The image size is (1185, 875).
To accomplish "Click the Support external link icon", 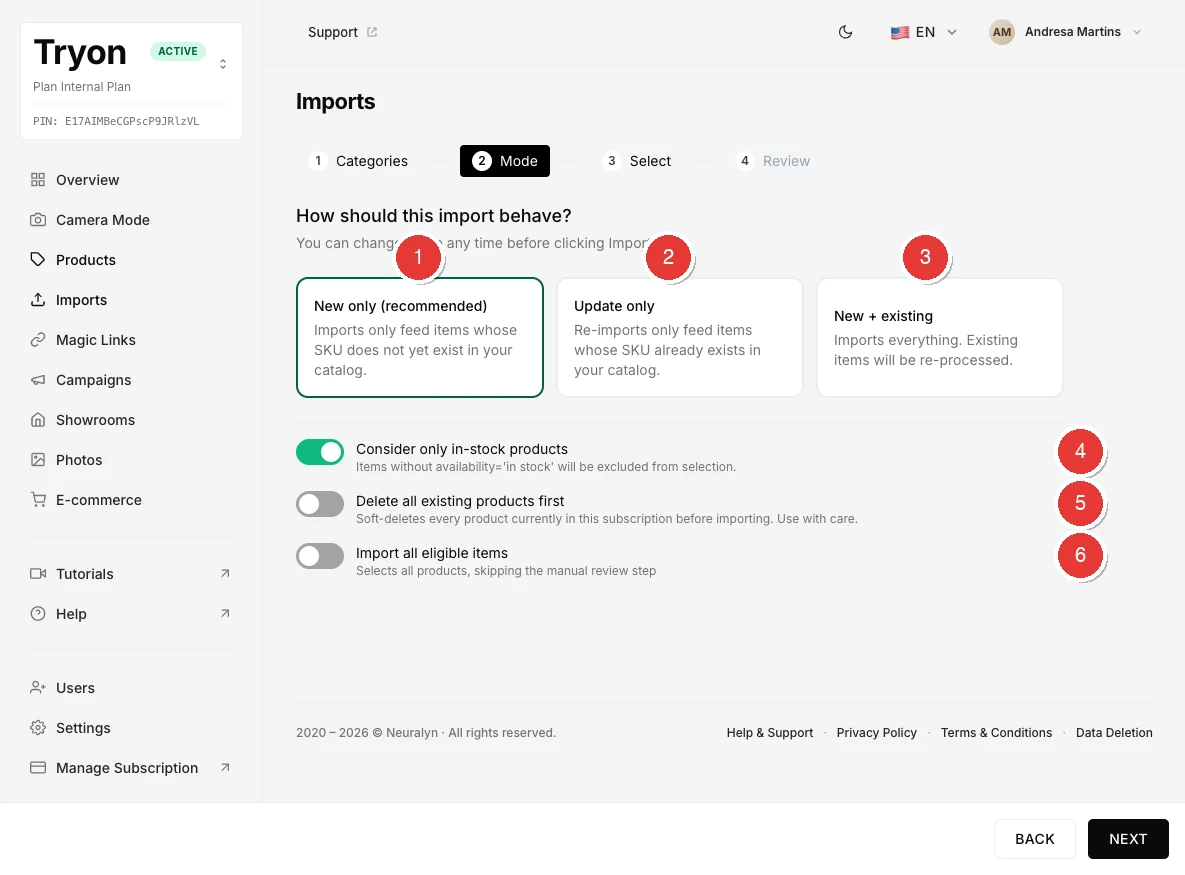I will click(x=372, y=32).
